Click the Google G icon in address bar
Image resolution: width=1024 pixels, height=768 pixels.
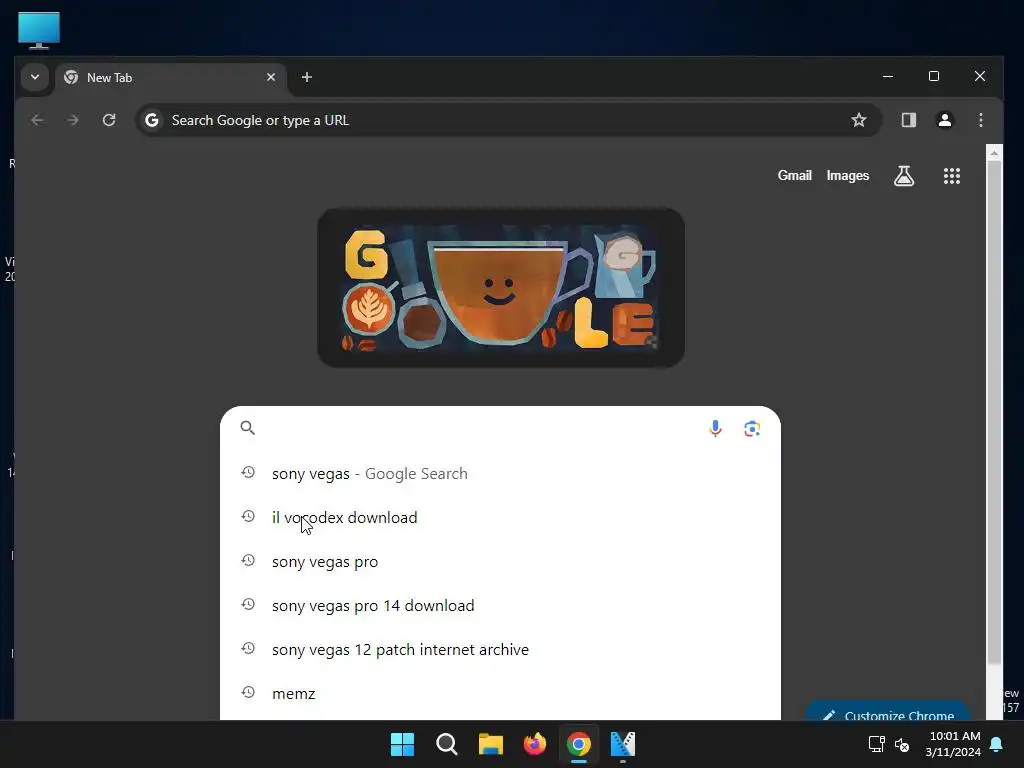152,120
